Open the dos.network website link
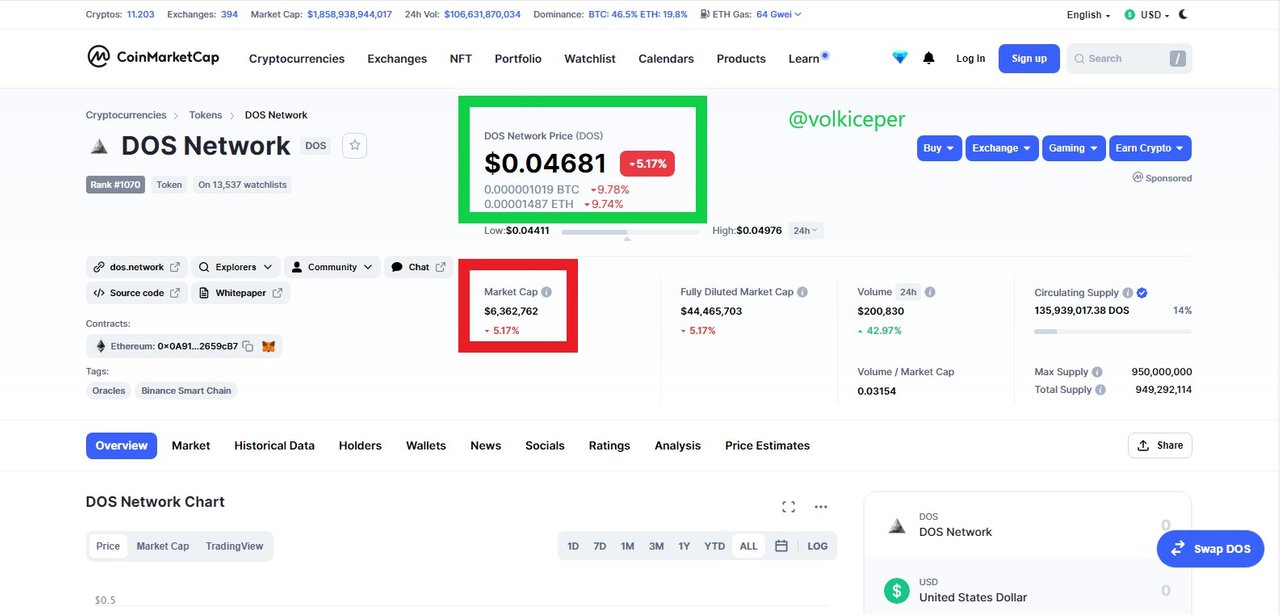 (x=137, y=267)
